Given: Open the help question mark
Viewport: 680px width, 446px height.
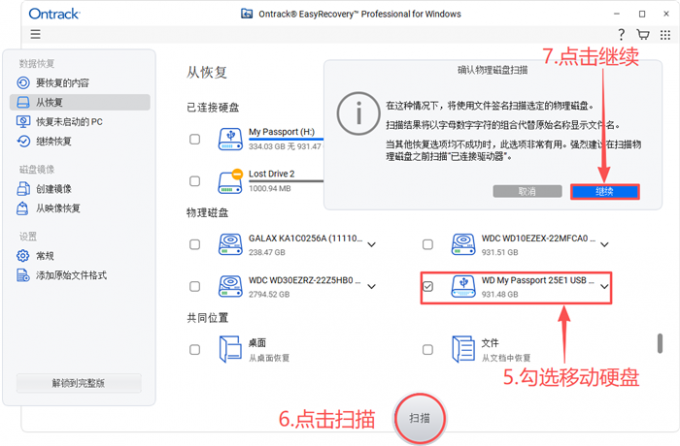Looking at the screenshot, I should (621, 34).
